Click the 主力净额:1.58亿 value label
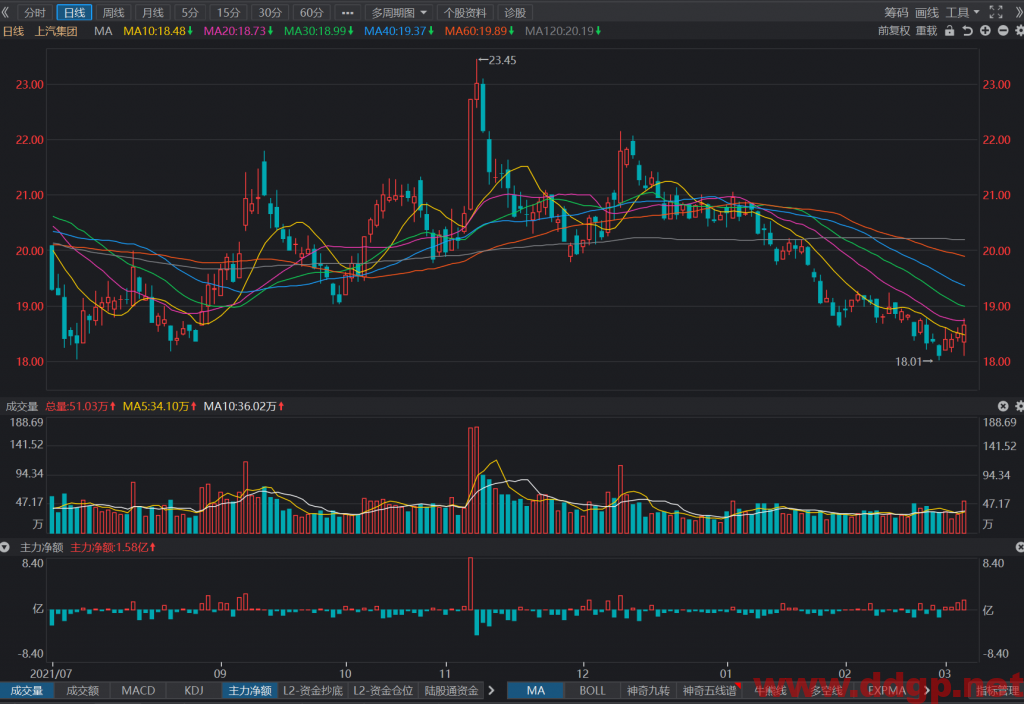The image size is (1024, 704). (x=112, y=547)
